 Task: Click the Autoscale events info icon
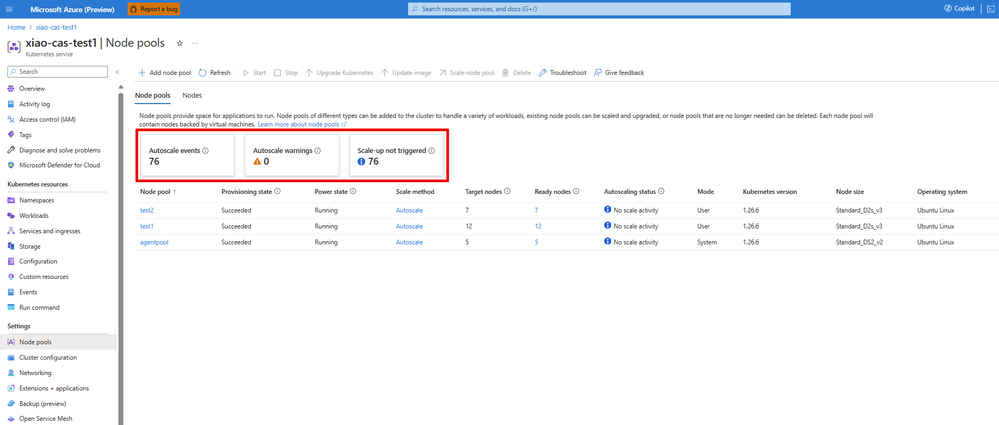click(206, 151)
